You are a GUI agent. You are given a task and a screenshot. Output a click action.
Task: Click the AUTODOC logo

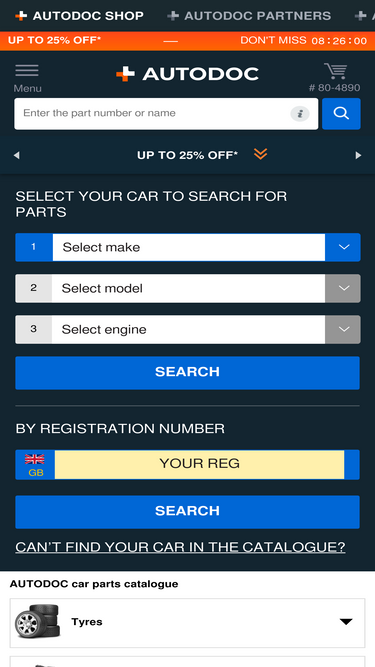[188, 74]
